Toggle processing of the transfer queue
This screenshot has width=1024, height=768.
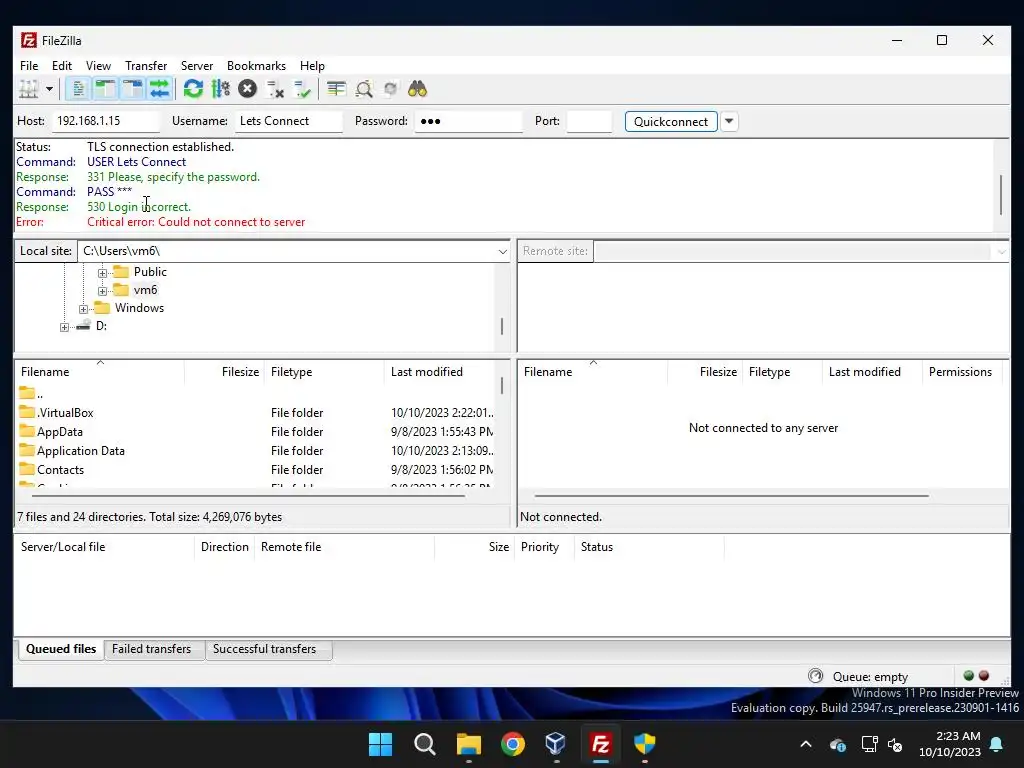(221, 89)
